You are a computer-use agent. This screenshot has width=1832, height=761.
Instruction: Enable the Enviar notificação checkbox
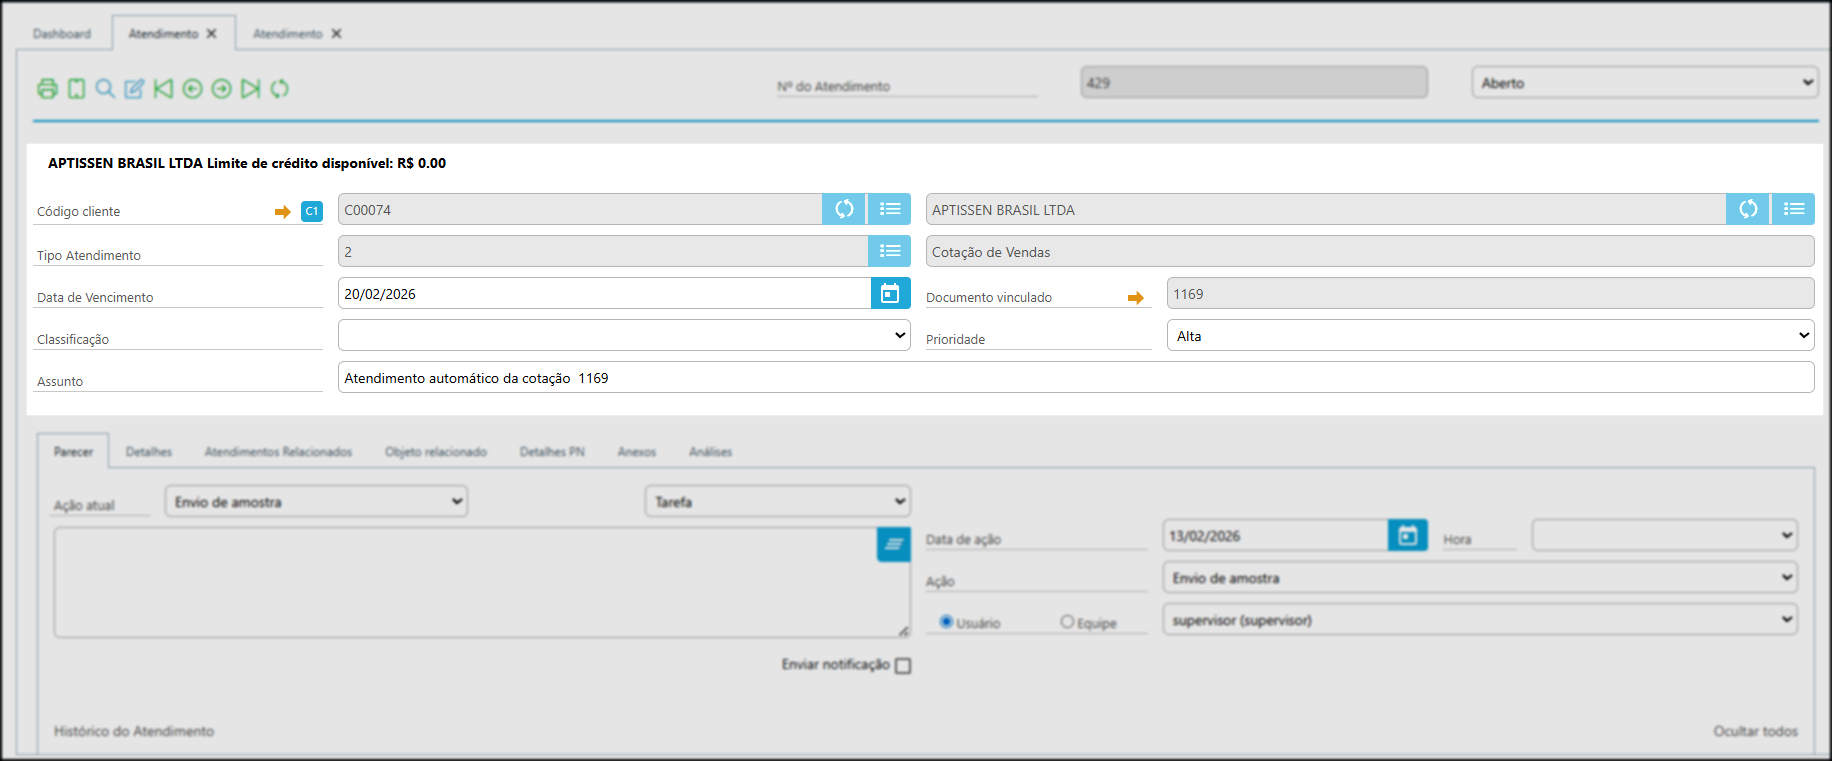coord(903,666)
